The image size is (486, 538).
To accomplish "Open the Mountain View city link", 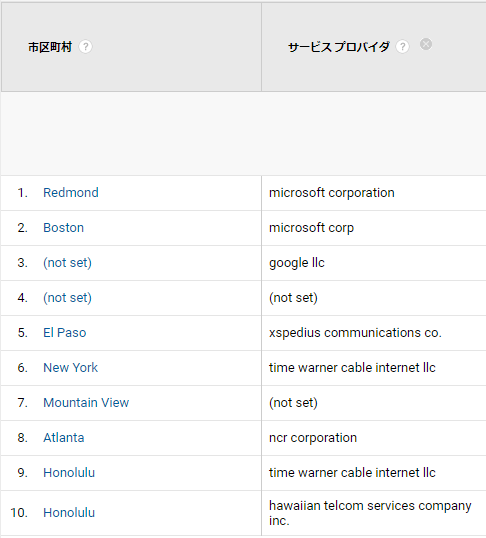I will pyautogui.click(x=86, y=403).
